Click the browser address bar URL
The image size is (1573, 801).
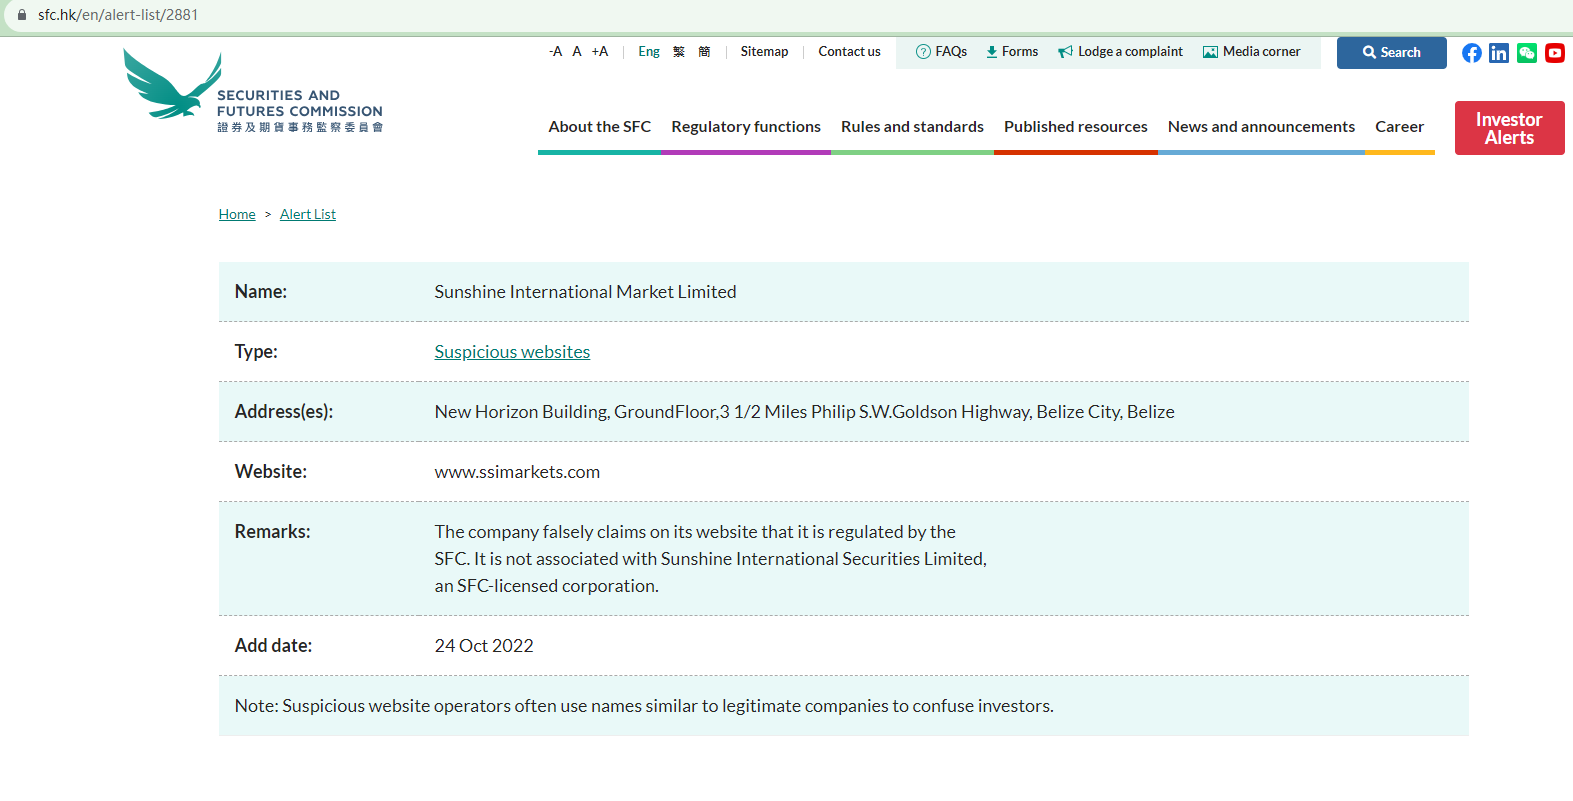click(118, 15)
